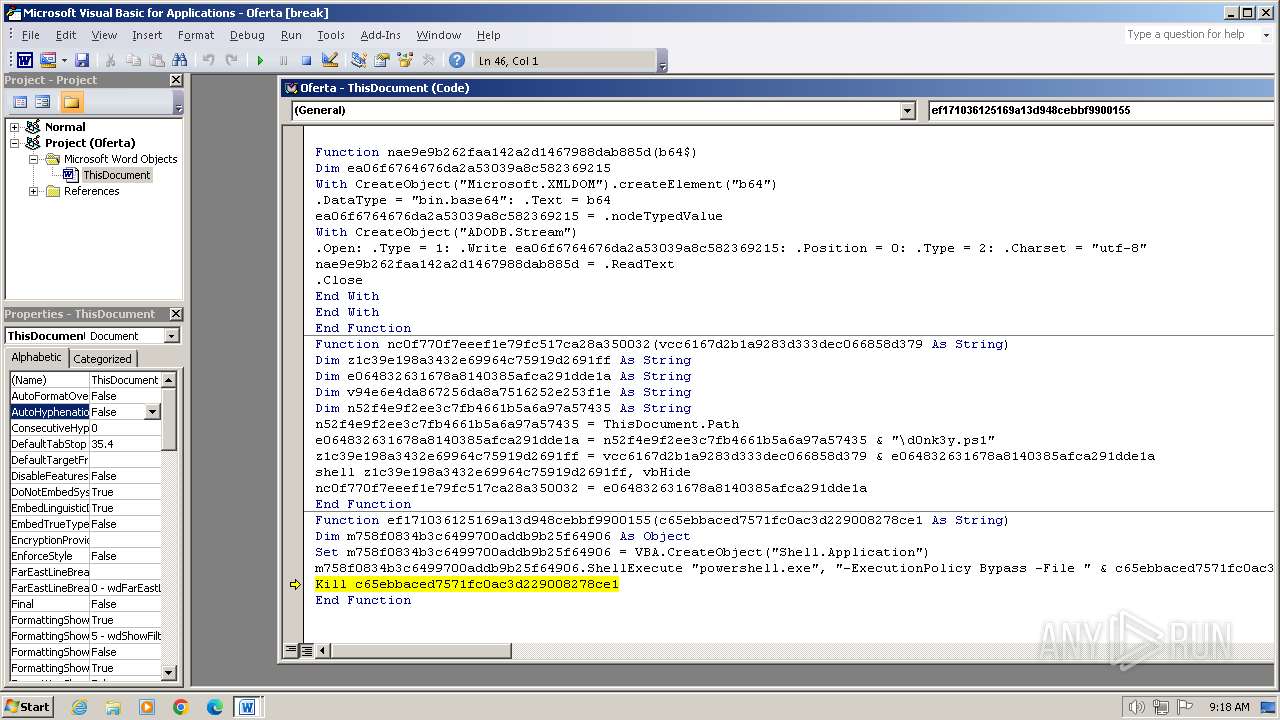The image size is (1280, 720).
Task: Open the (General) object dropdown
Action: coord(907,110)
